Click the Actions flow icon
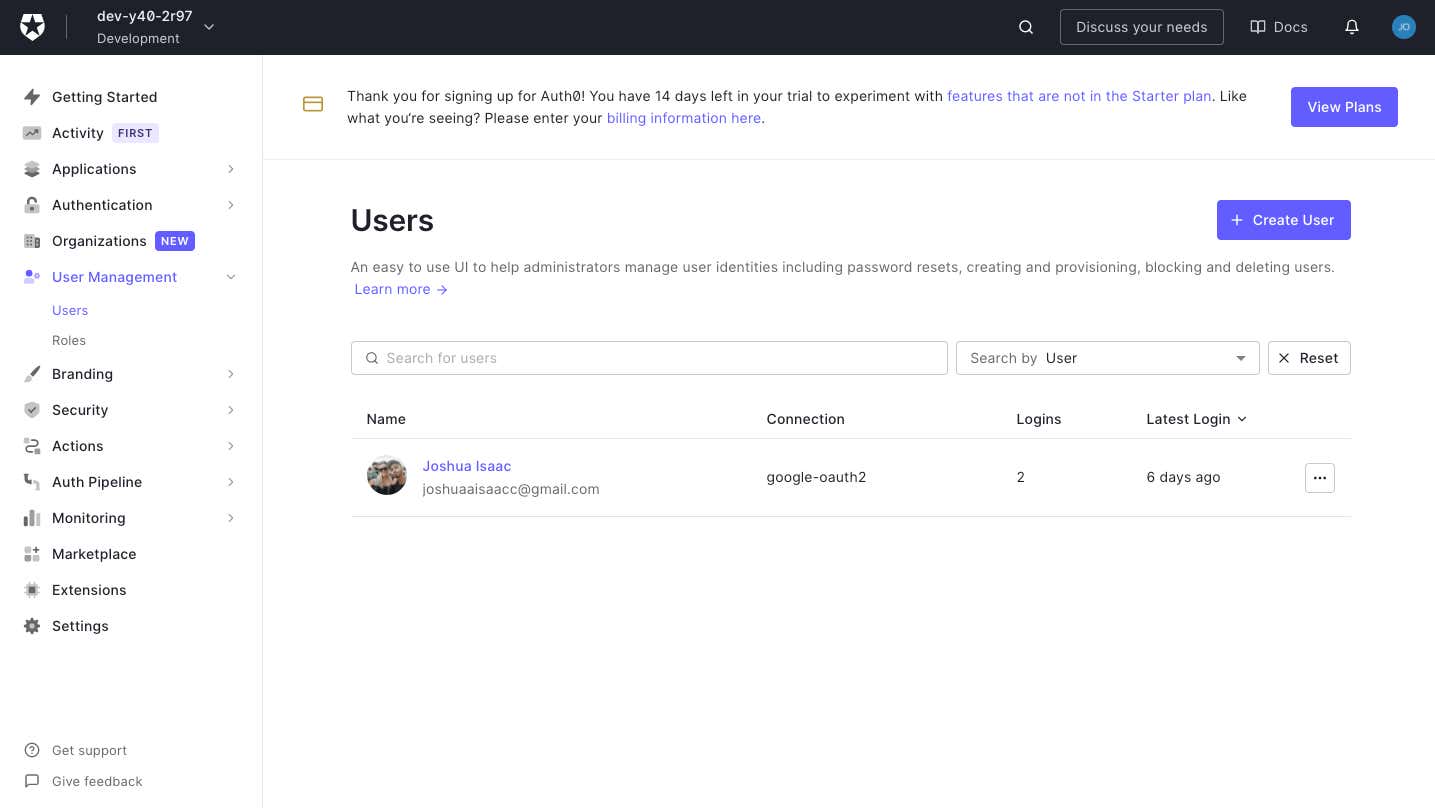Viewport: 1435px width, 808px height. tap(32, 446)
